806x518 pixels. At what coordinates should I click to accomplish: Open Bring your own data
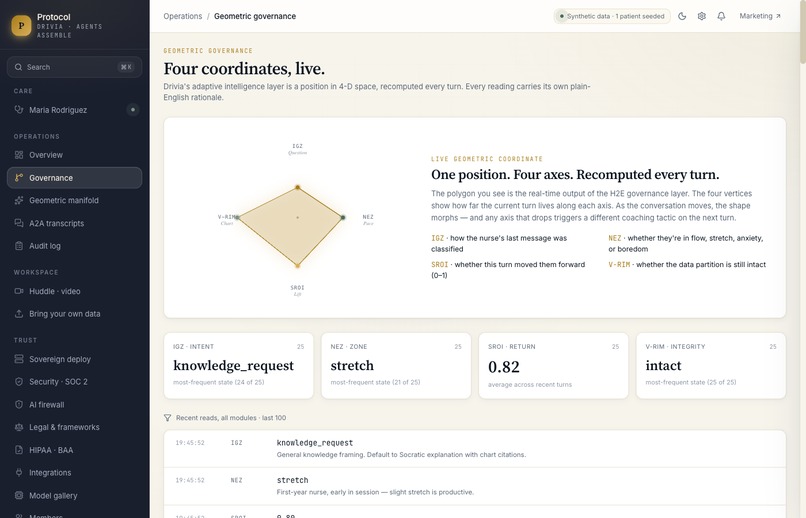(x=75, y=313)
